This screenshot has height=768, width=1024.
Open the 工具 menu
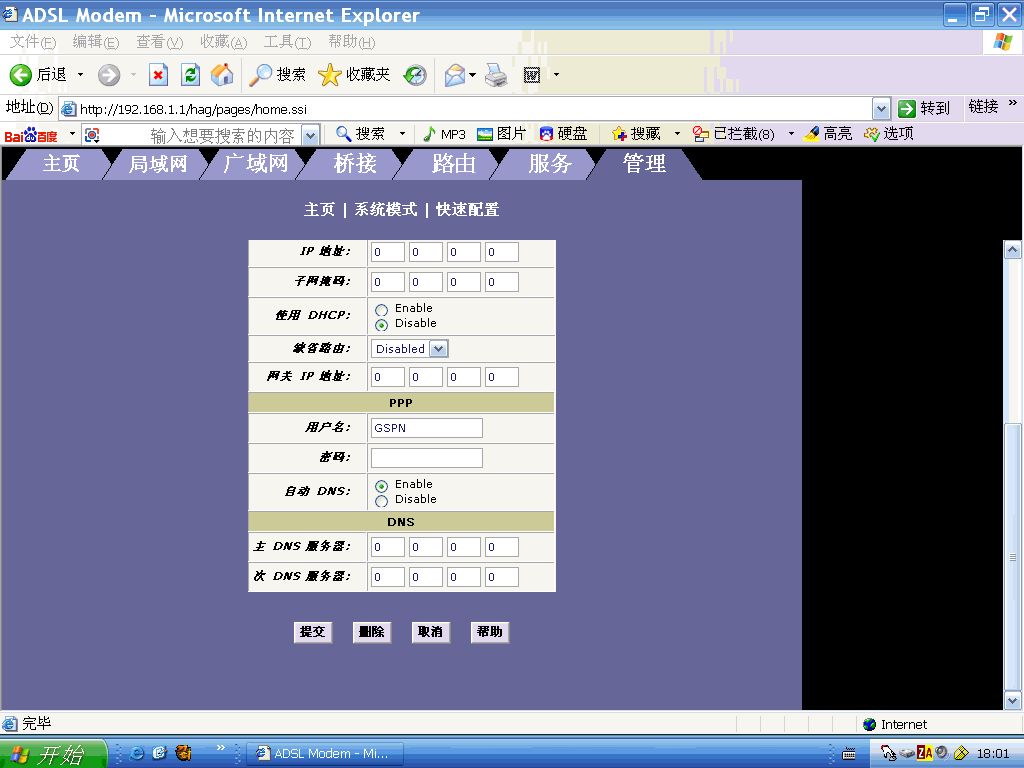(x=286, y=42)
